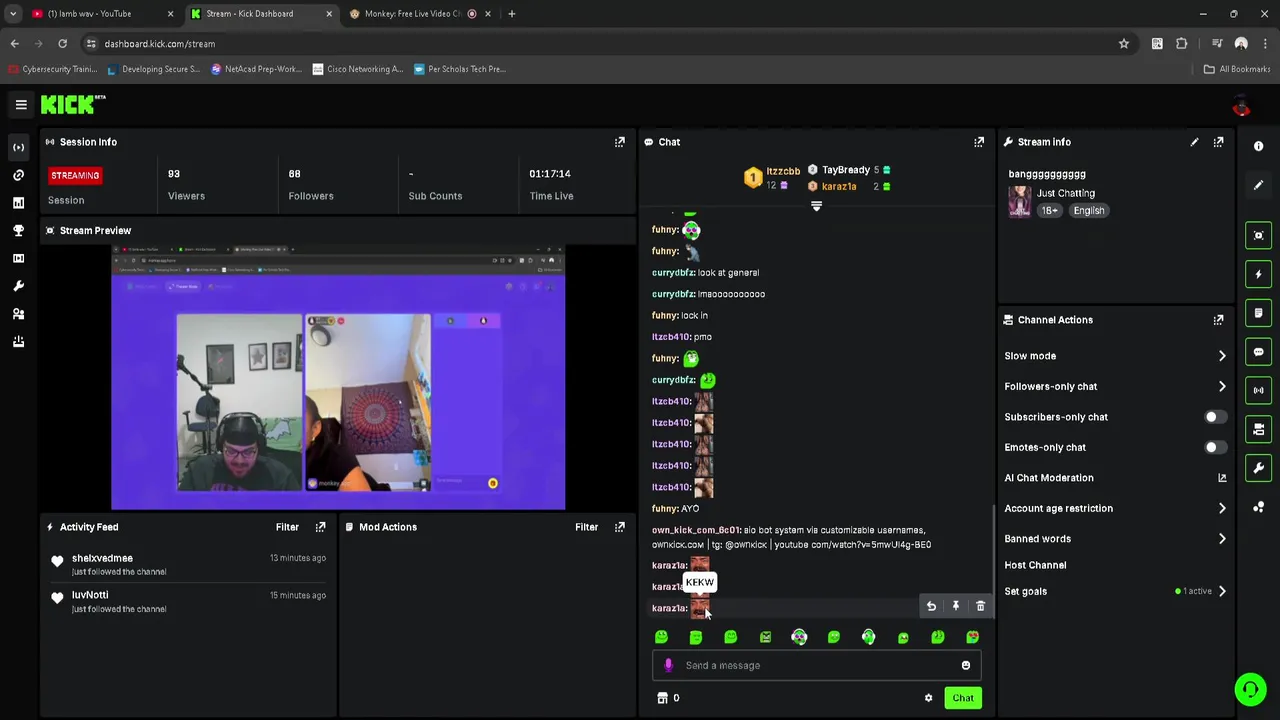The image size is (1280, 720).
Task: Click the Send a message input field
Action: point(816,665)
